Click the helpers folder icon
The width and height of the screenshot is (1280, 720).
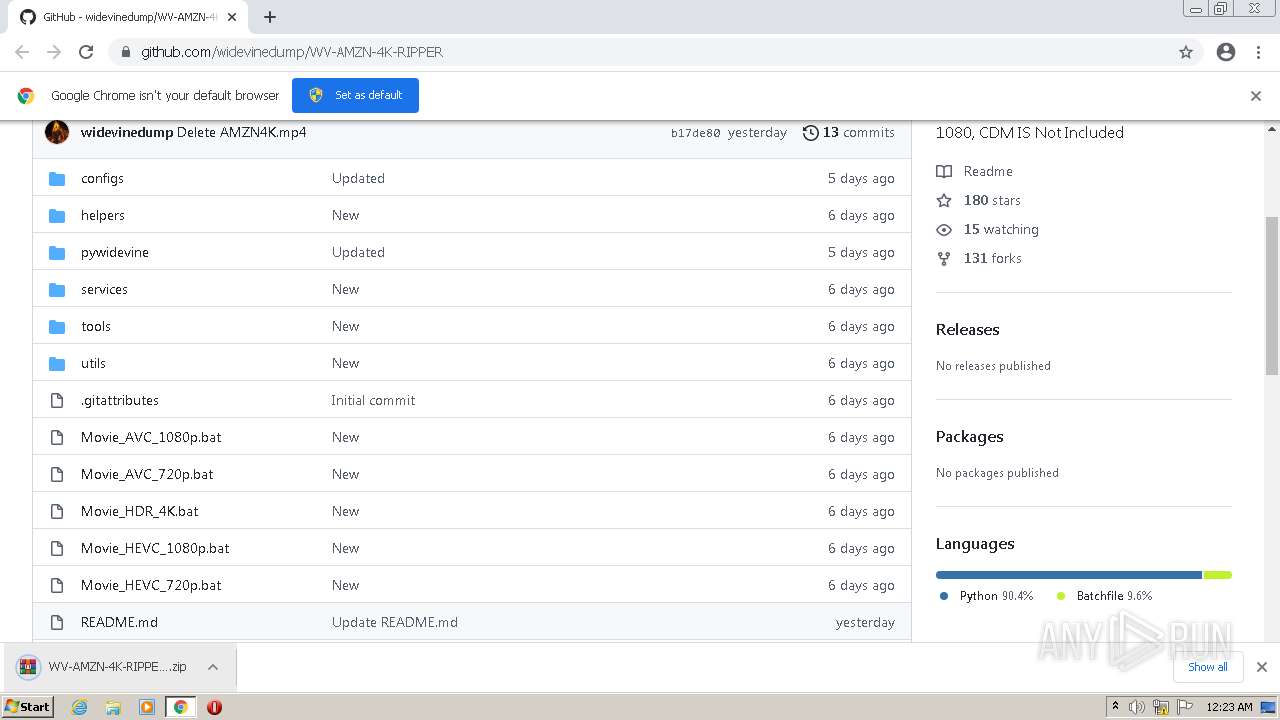pyautogui.click(x=57, y=215)
